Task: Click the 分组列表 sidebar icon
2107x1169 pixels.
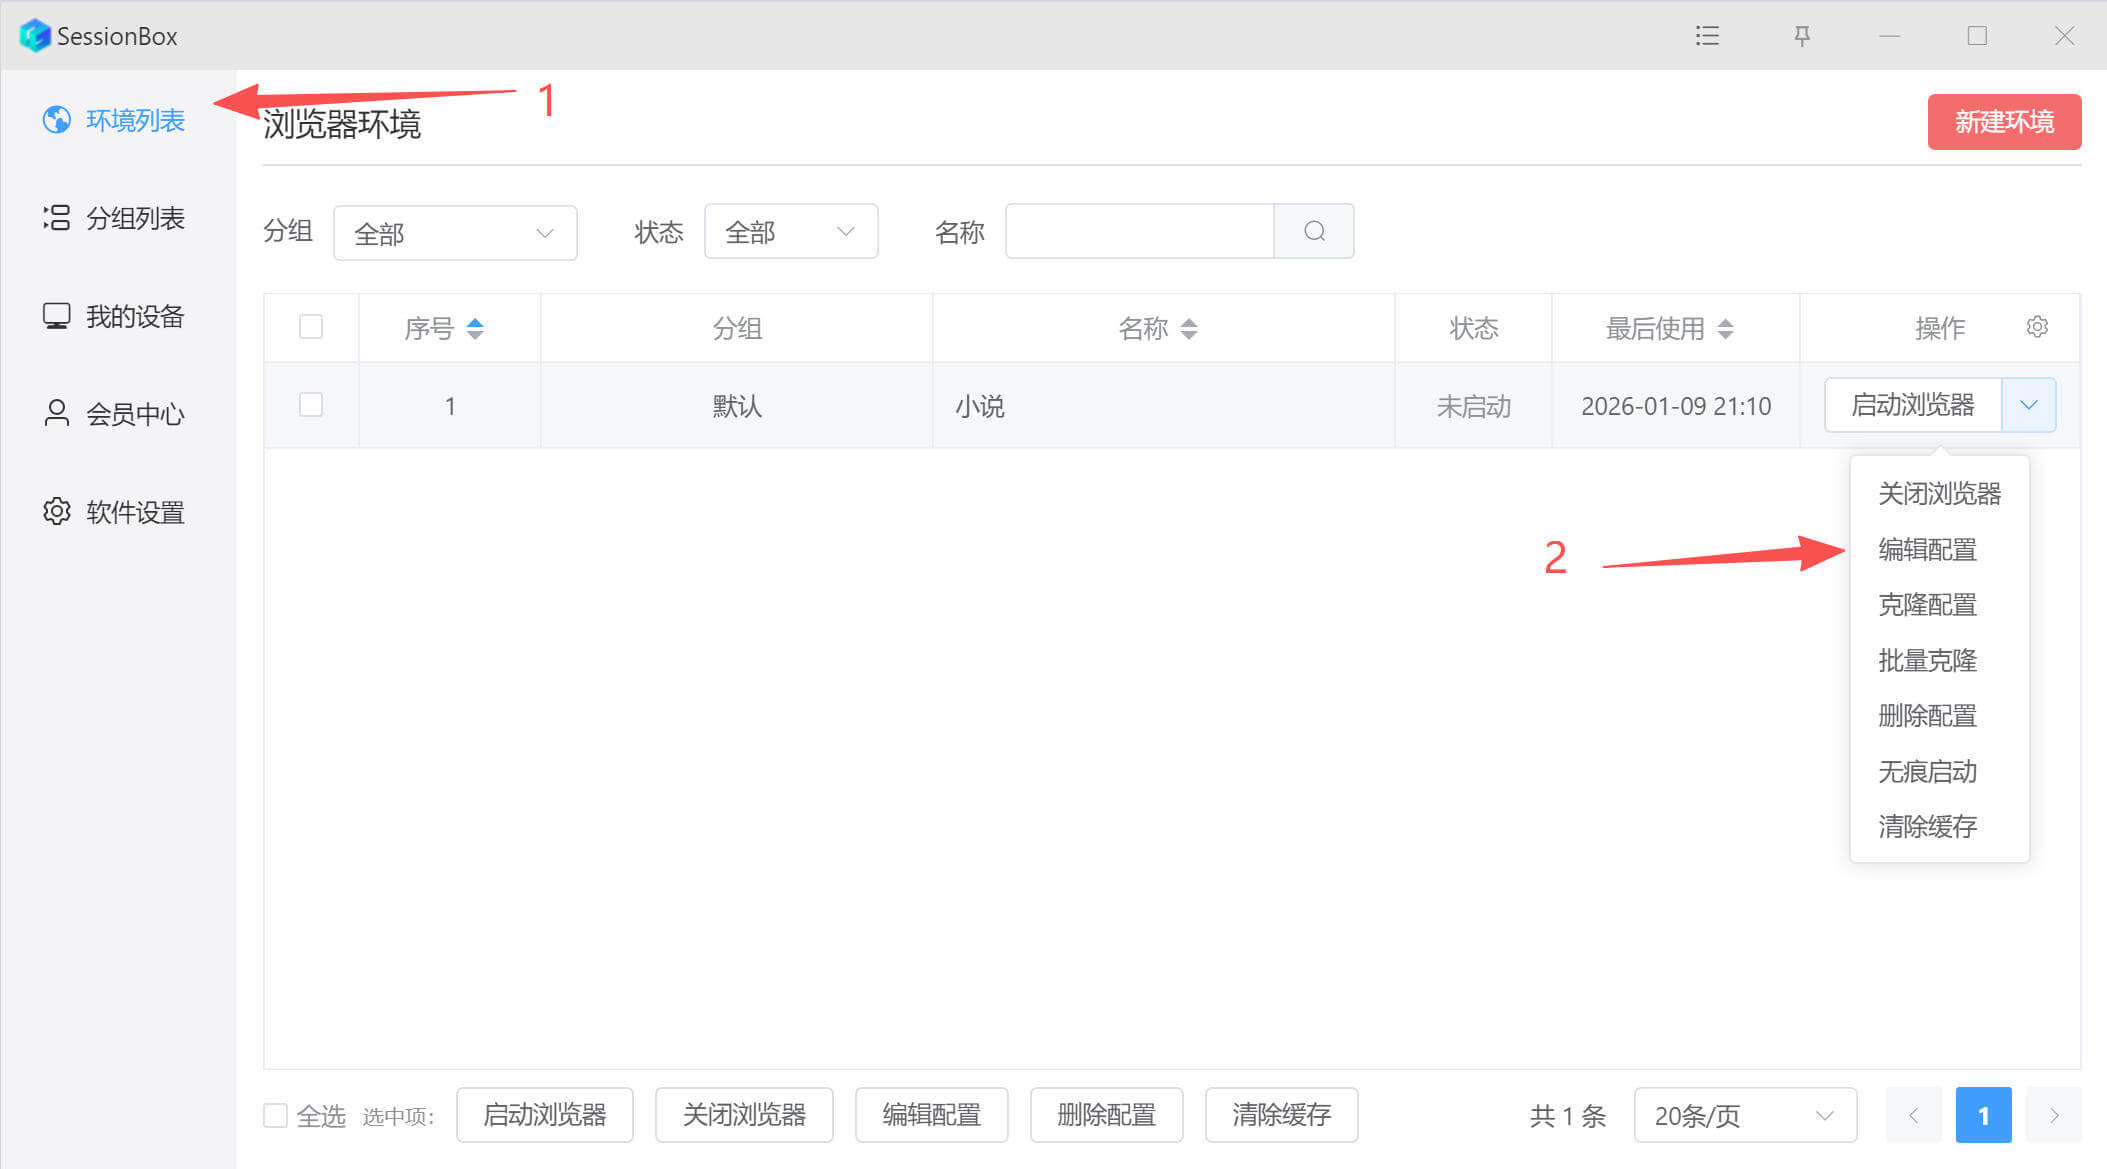Action: (x=57, y=218)
